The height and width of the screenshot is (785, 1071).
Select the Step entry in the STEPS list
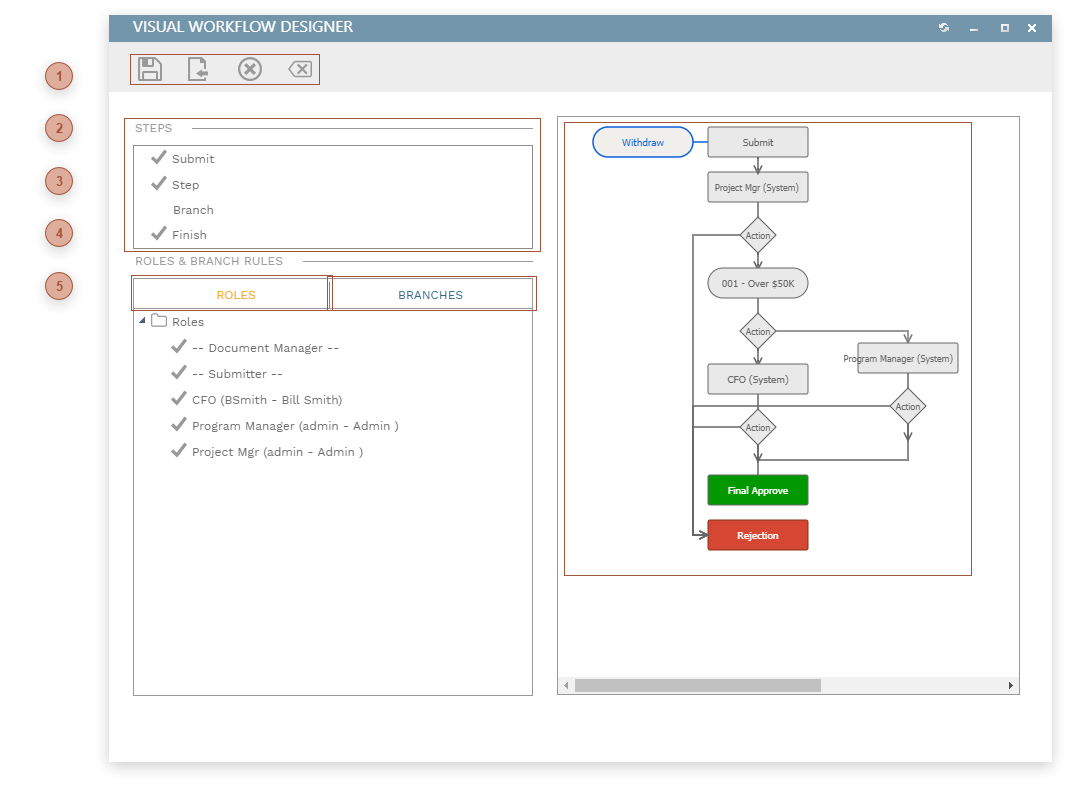186,184
